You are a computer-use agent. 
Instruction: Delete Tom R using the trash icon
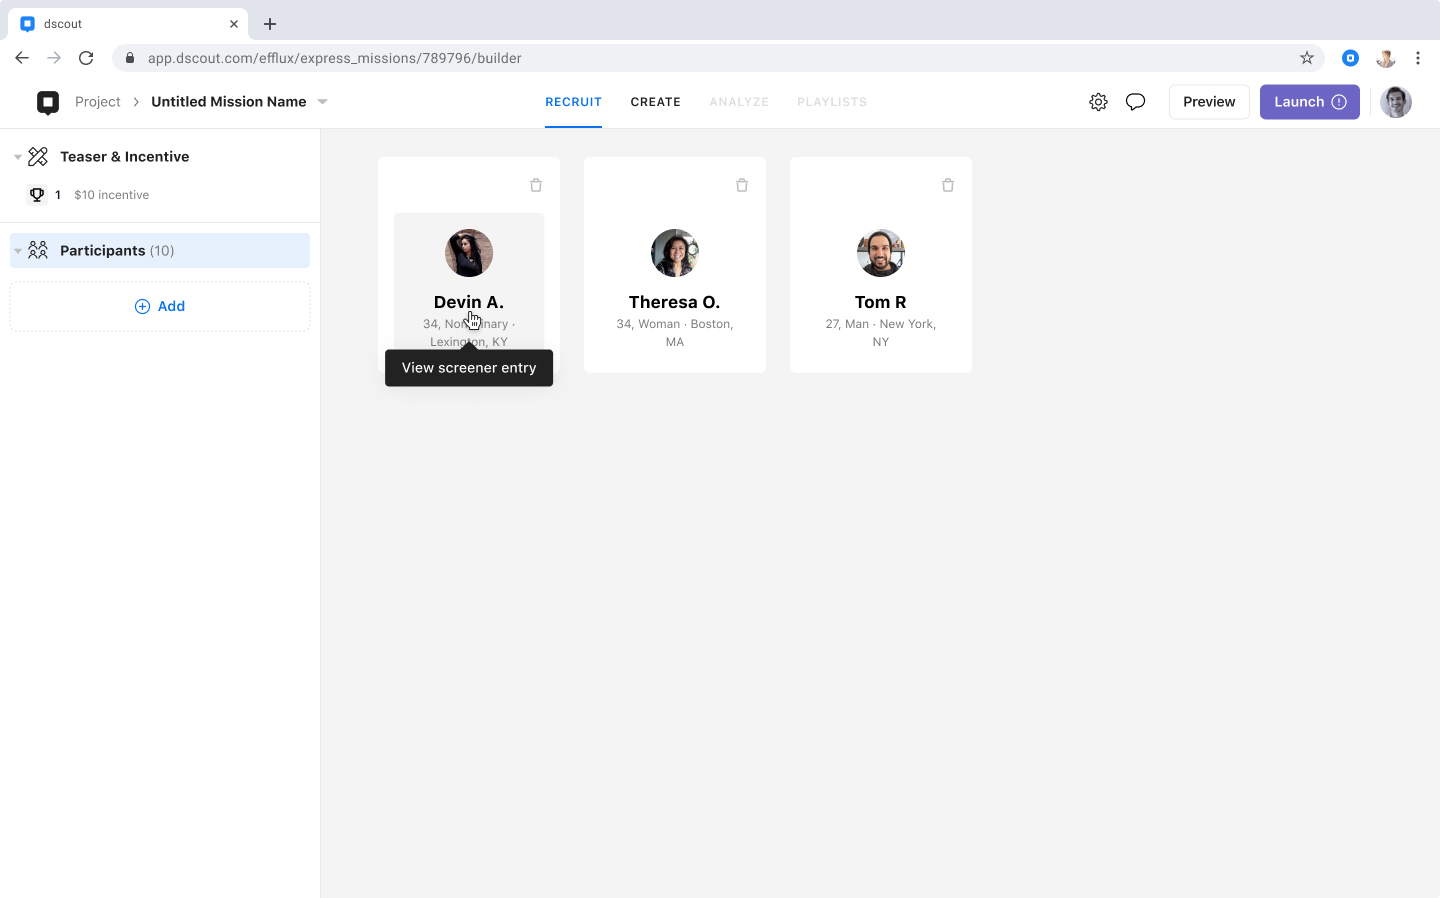(x=948, y=185)
